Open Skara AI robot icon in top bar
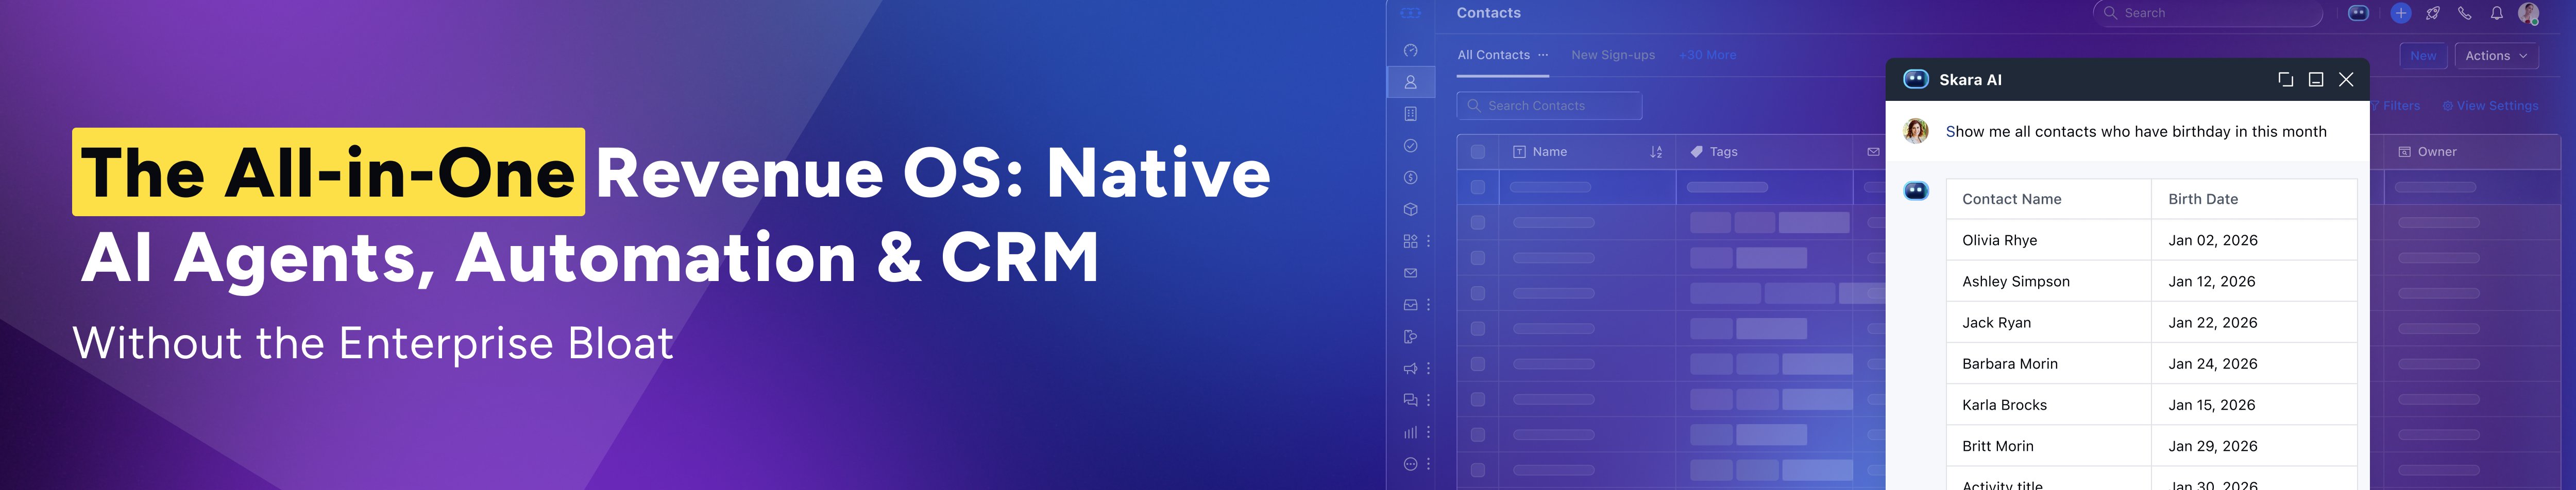Viewport: 2576px width, 490px height. tap(2358, 13)
